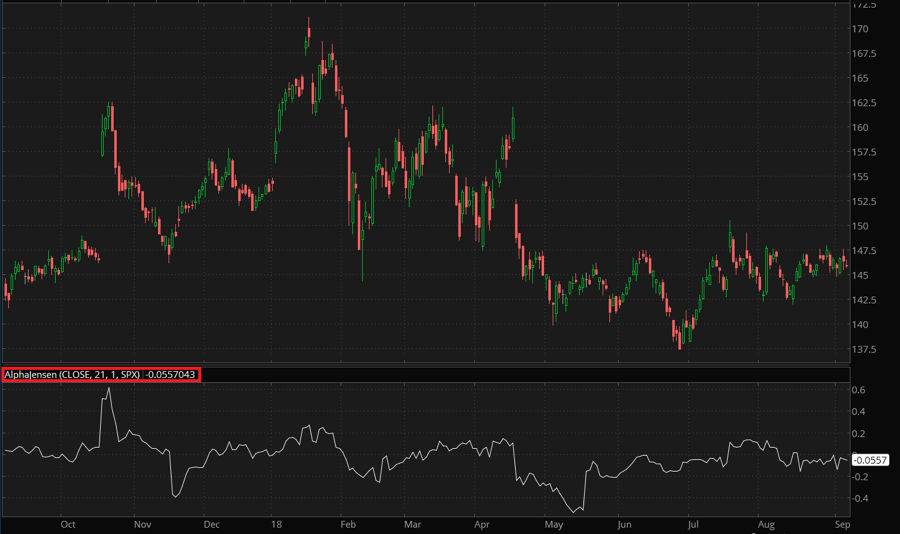Click the Apr label on time axis
900x534 pixels.
point(483,523)
